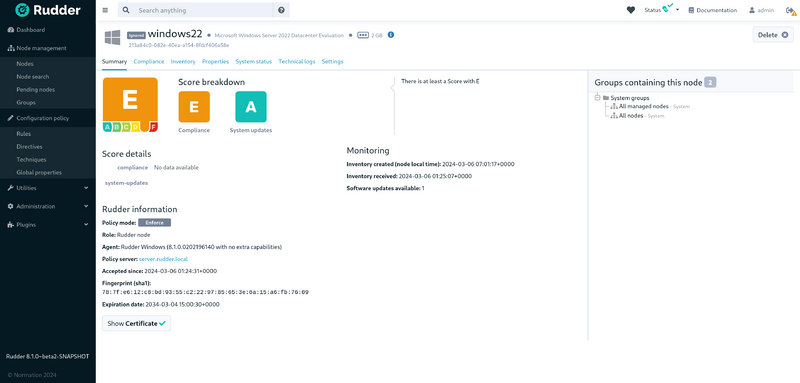The height and width of the screenshot is (383, 800).
Task: Click the System groups folder icon
Action: pos(606,97)
